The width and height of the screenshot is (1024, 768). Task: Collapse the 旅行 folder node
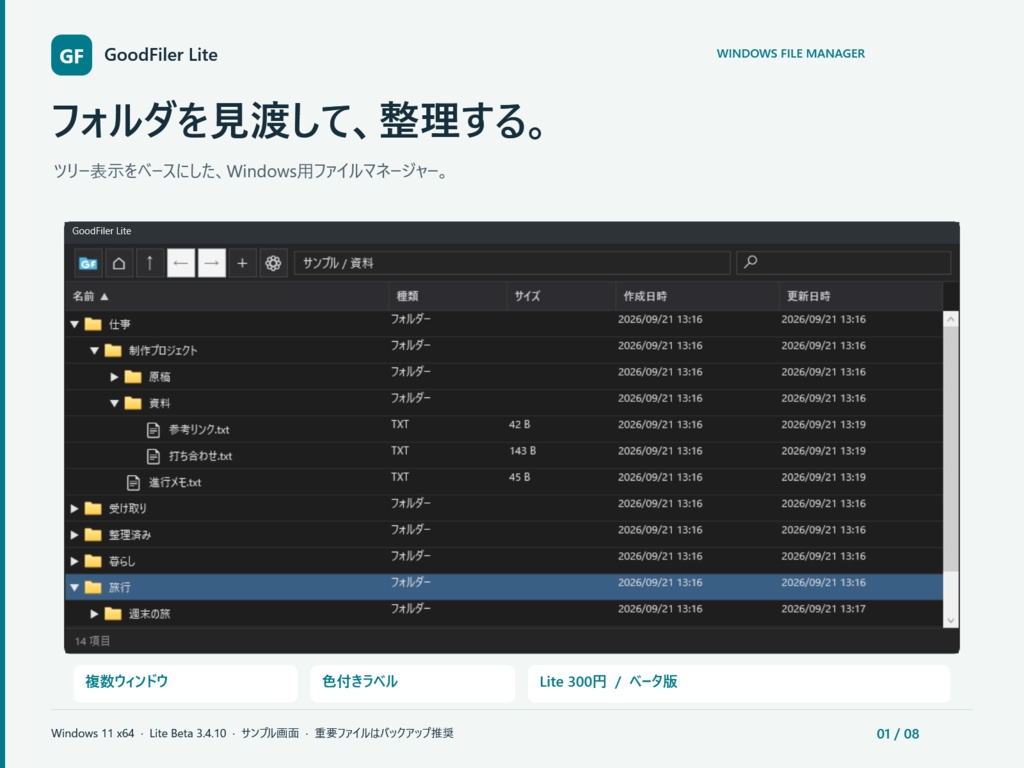pos(74,588)
